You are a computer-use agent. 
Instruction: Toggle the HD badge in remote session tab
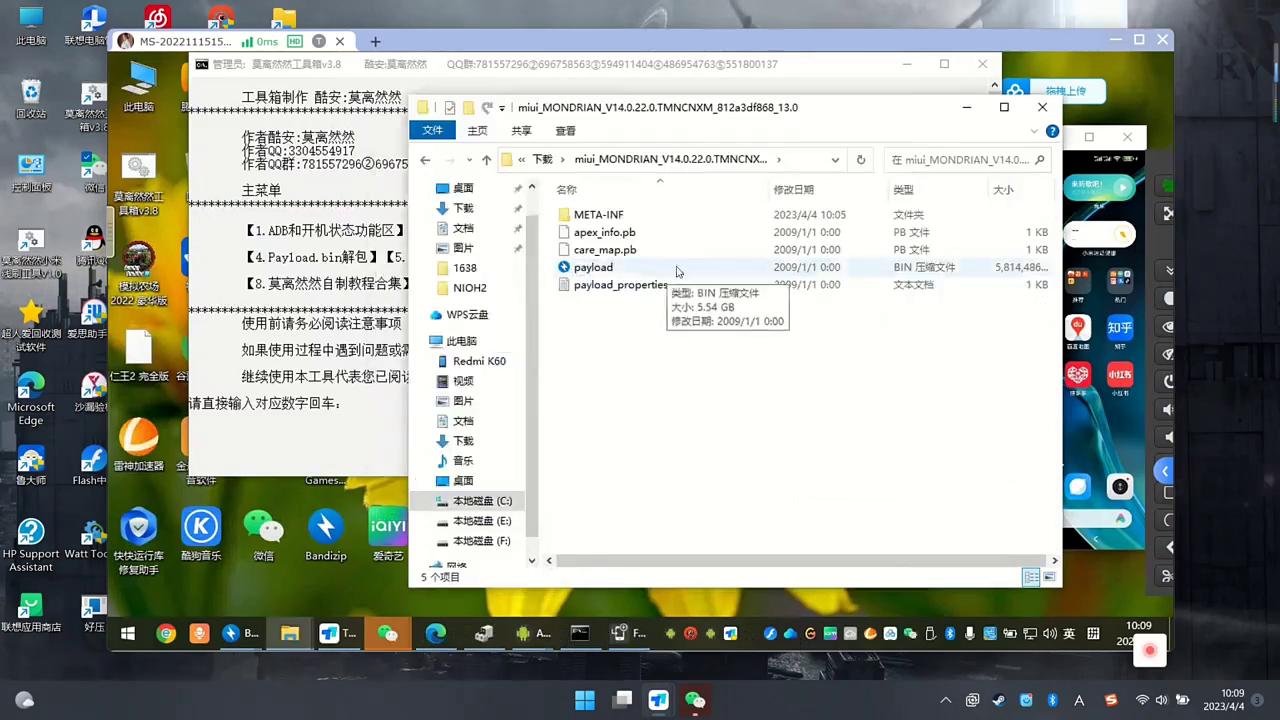294,41
